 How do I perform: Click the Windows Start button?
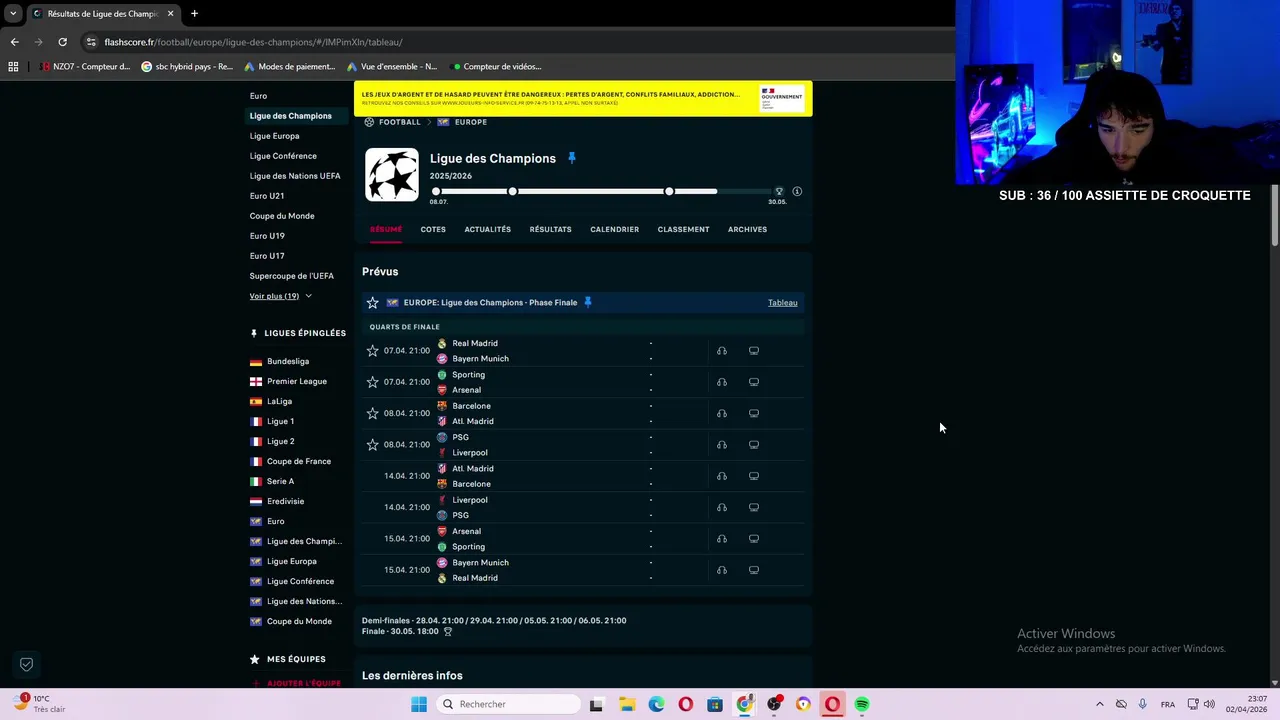tap(419, 704)
